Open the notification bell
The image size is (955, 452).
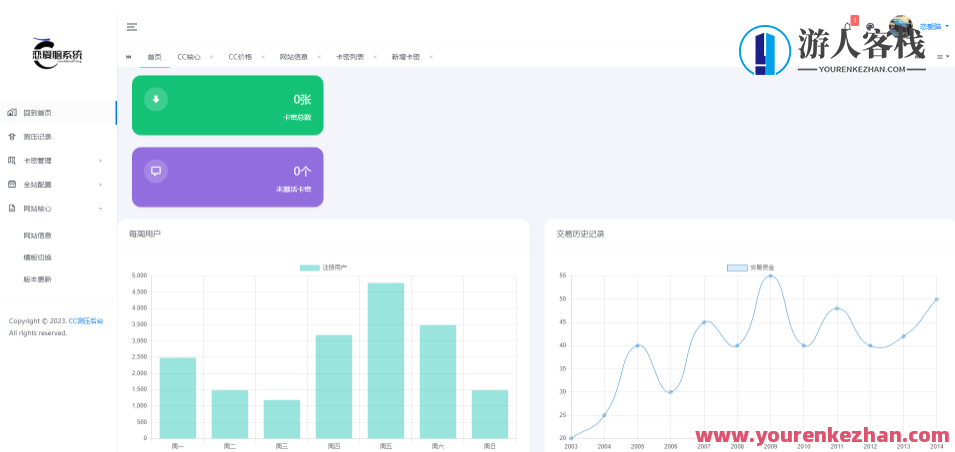point(847,26)
